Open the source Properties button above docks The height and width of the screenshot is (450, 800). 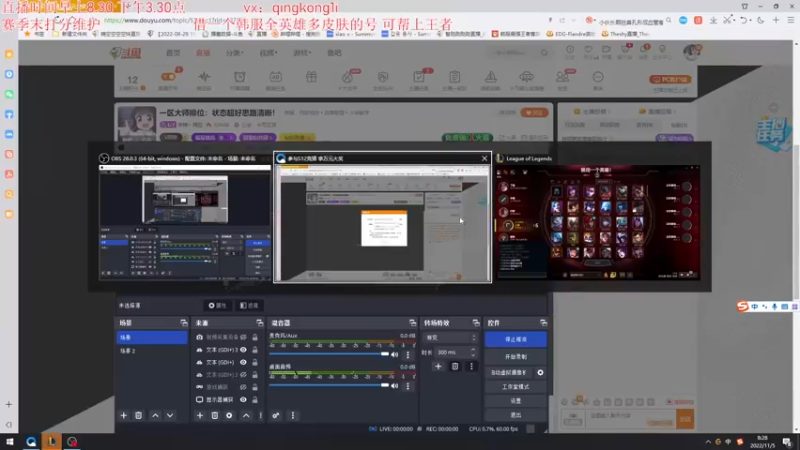coord(218,305)
